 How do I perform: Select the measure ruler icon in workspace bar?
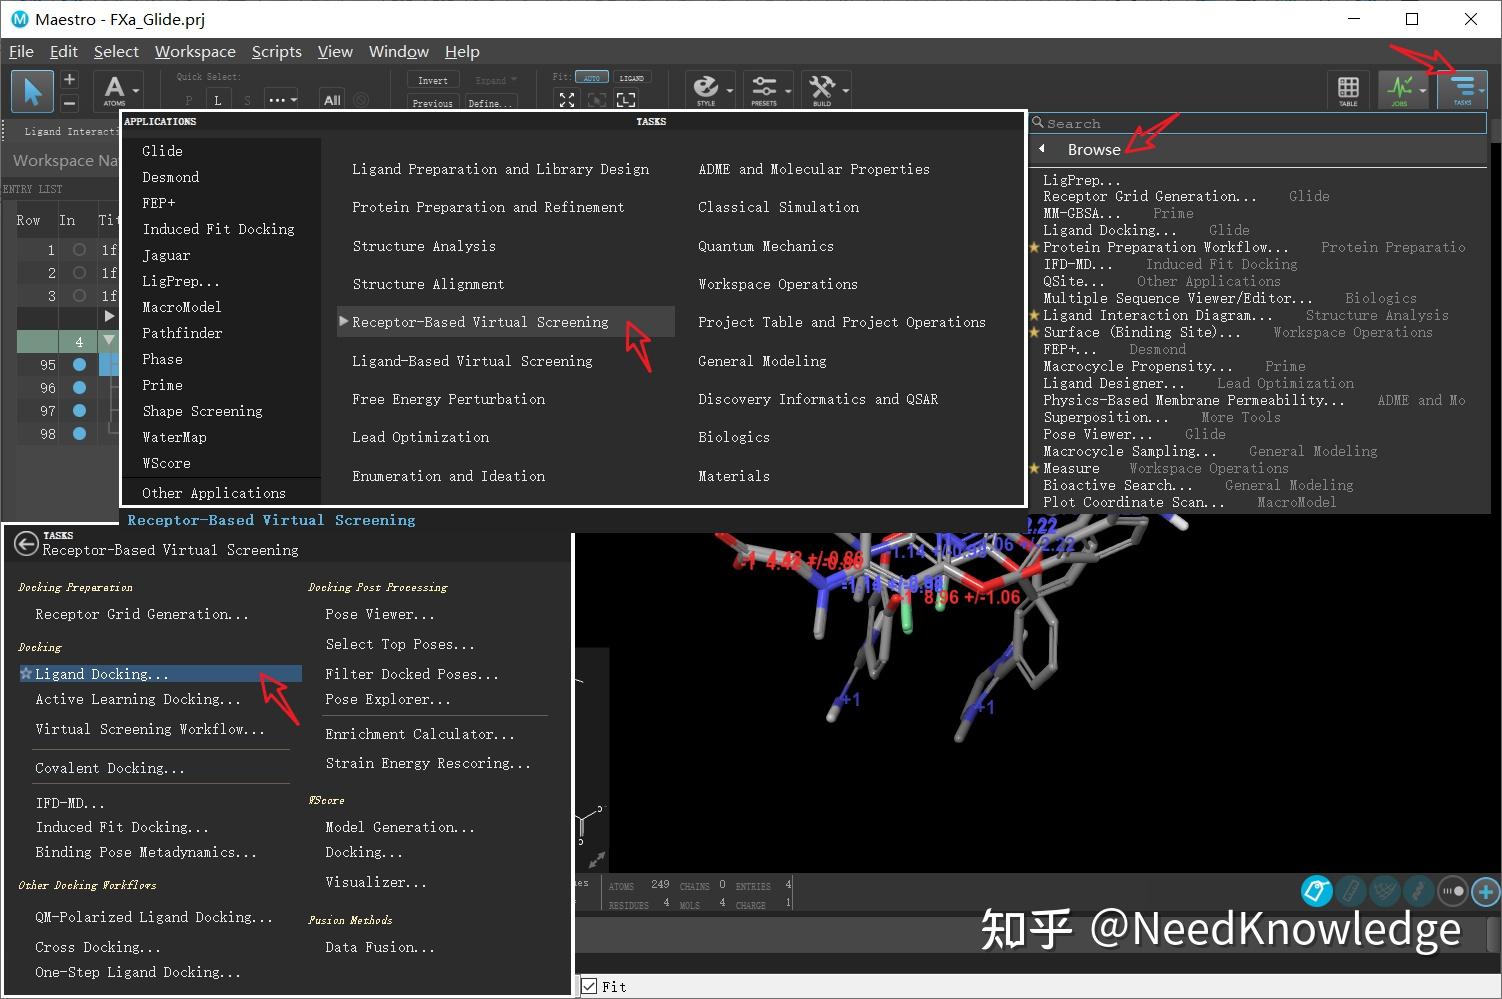pos(1351,891)
